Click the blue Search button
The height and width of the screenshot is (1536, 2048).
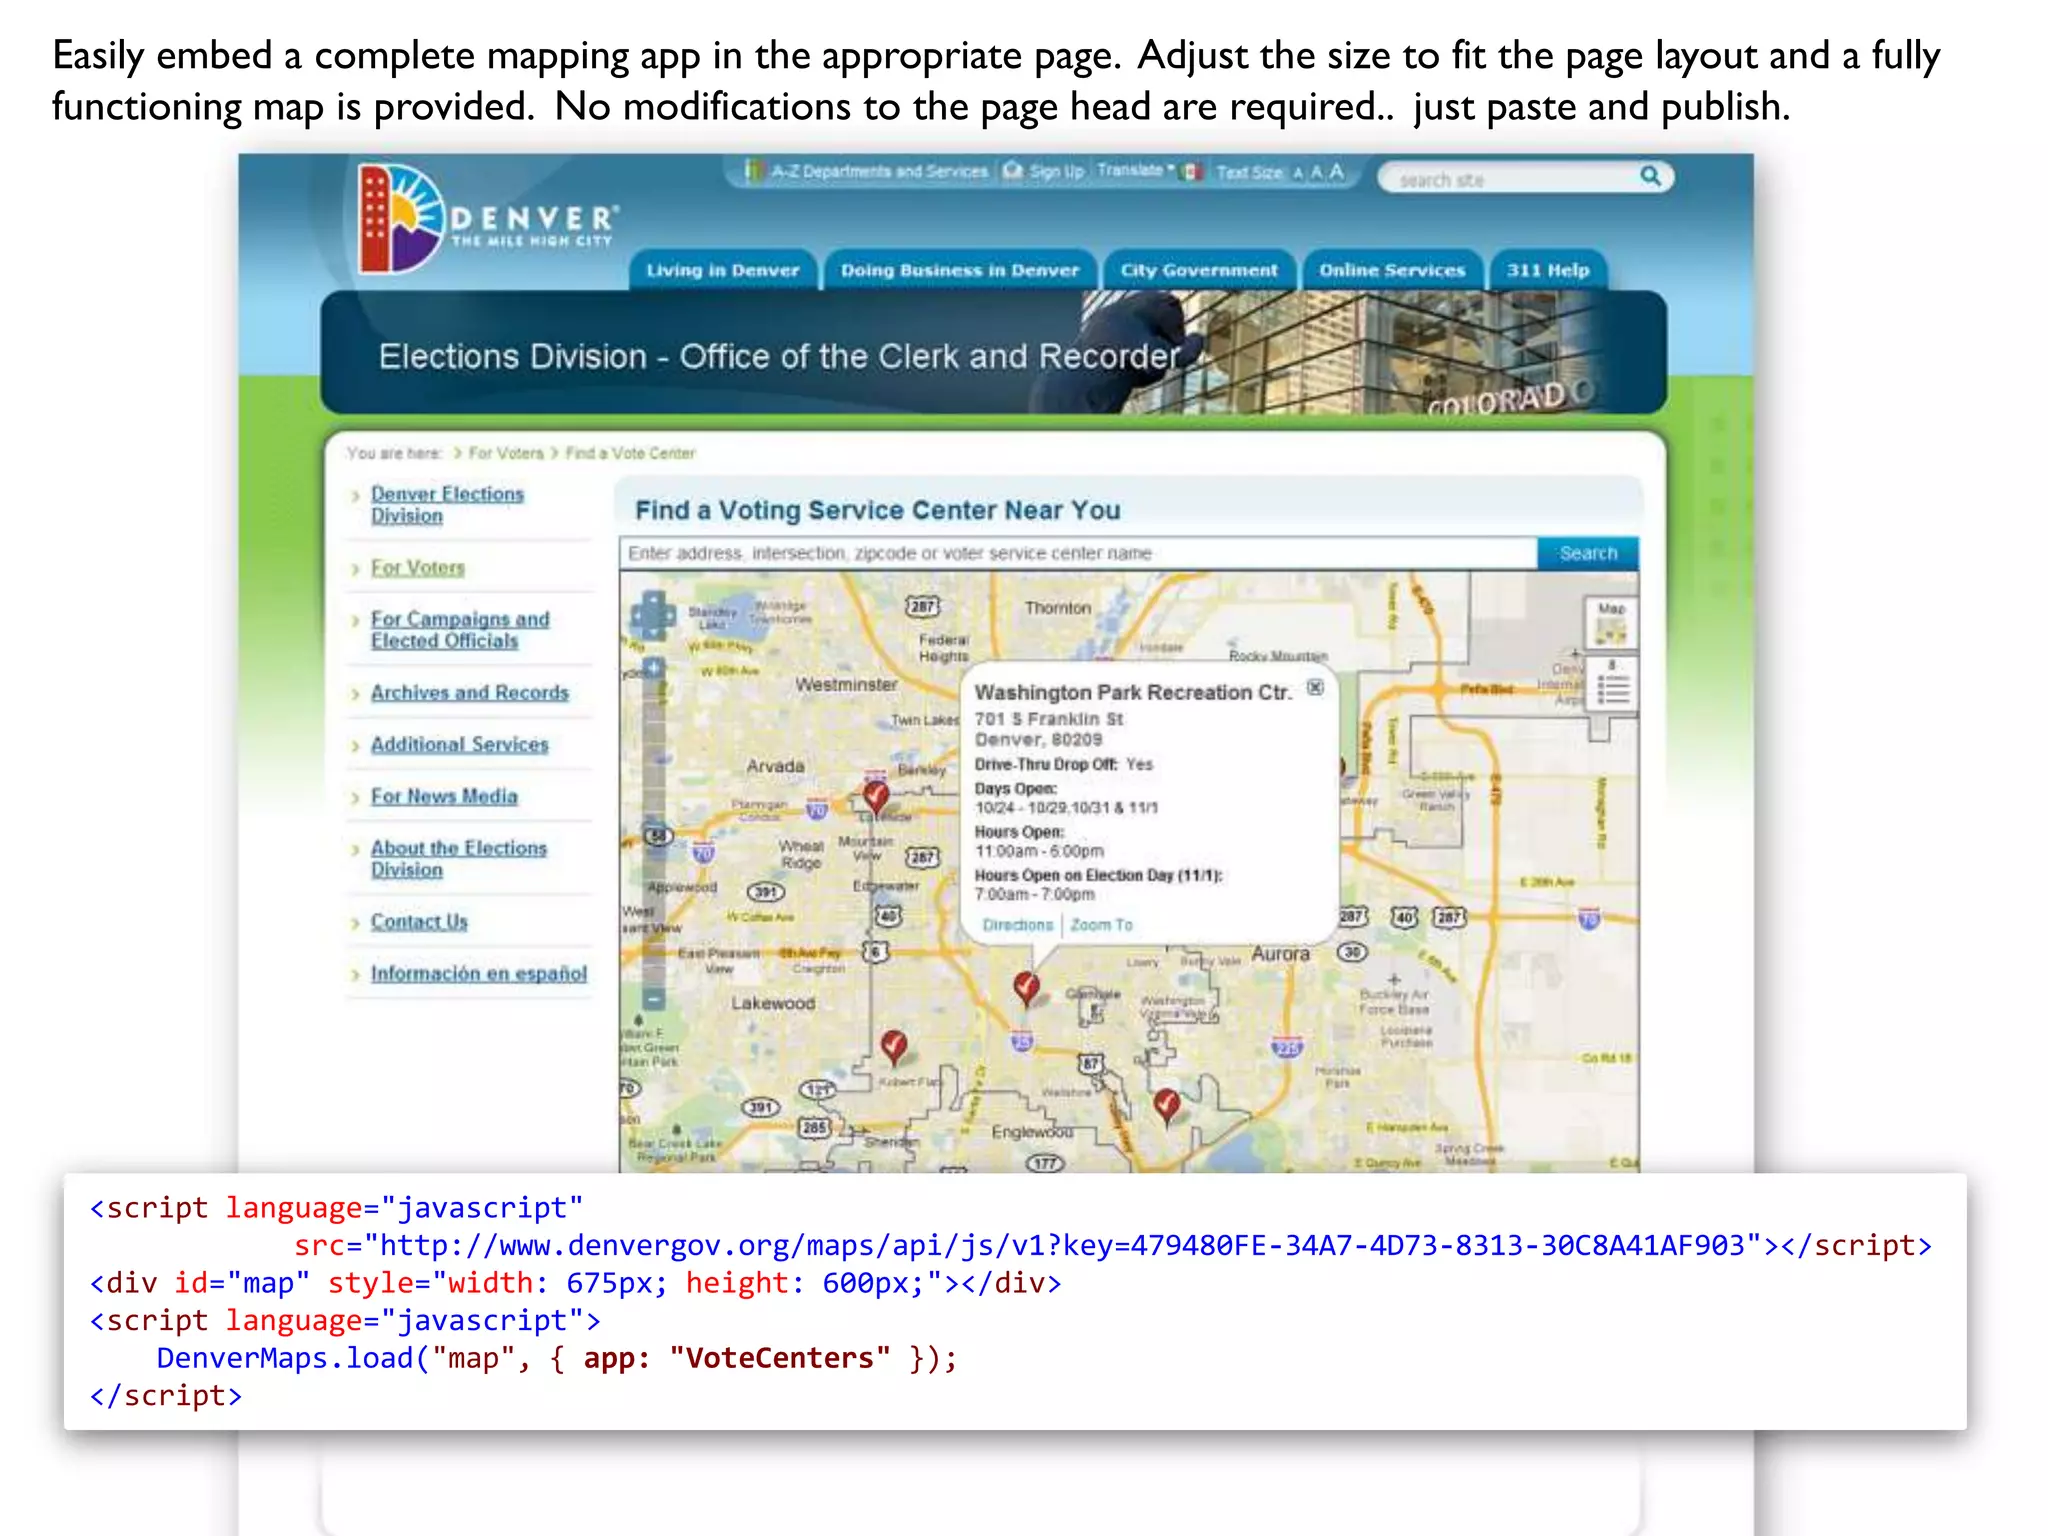point(1588,554)
